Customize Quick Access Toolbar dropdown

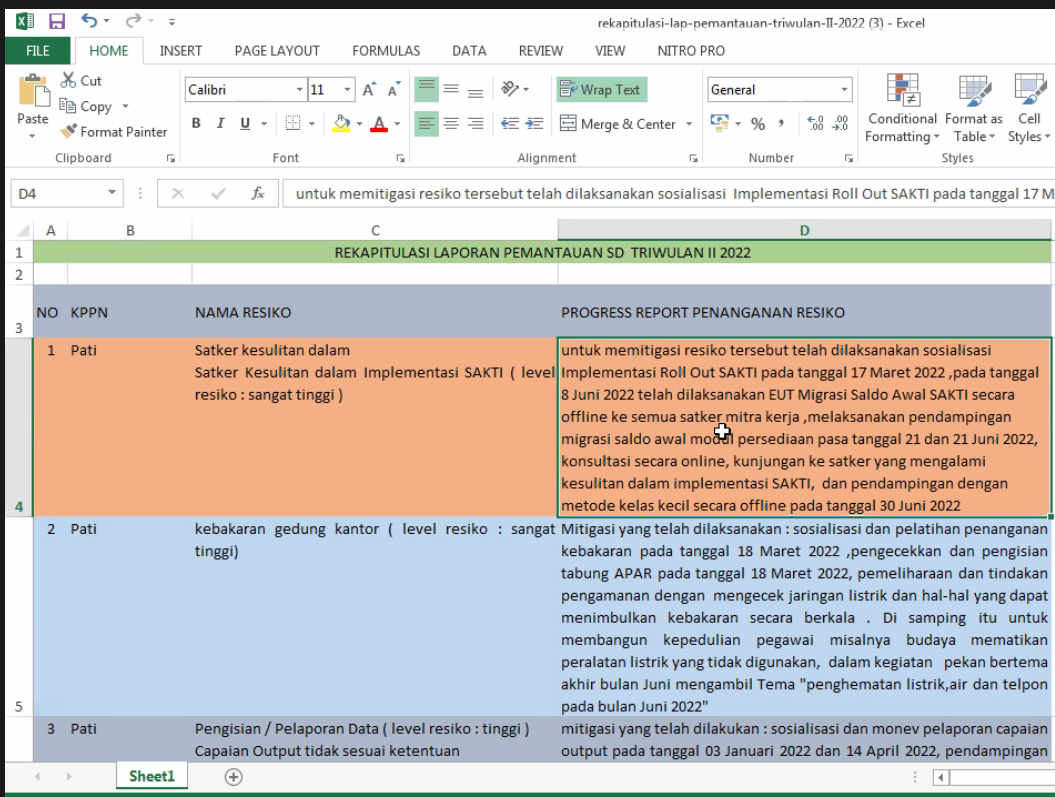pyautogui.click(x=172, y=22)
